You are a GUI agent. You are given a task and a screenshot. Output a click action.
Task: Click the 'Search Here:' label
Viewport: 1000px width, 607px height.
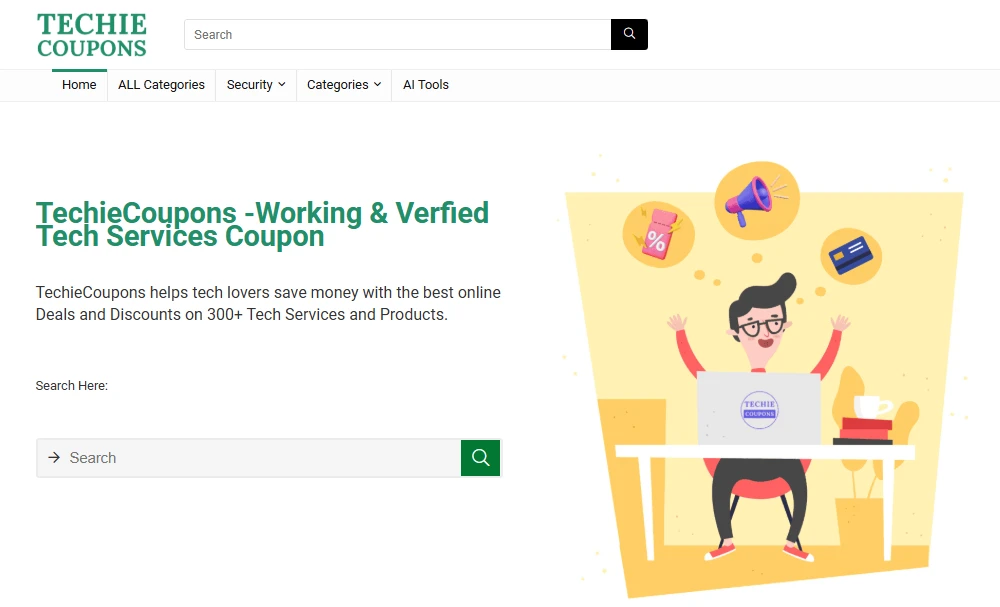[71, 386]
